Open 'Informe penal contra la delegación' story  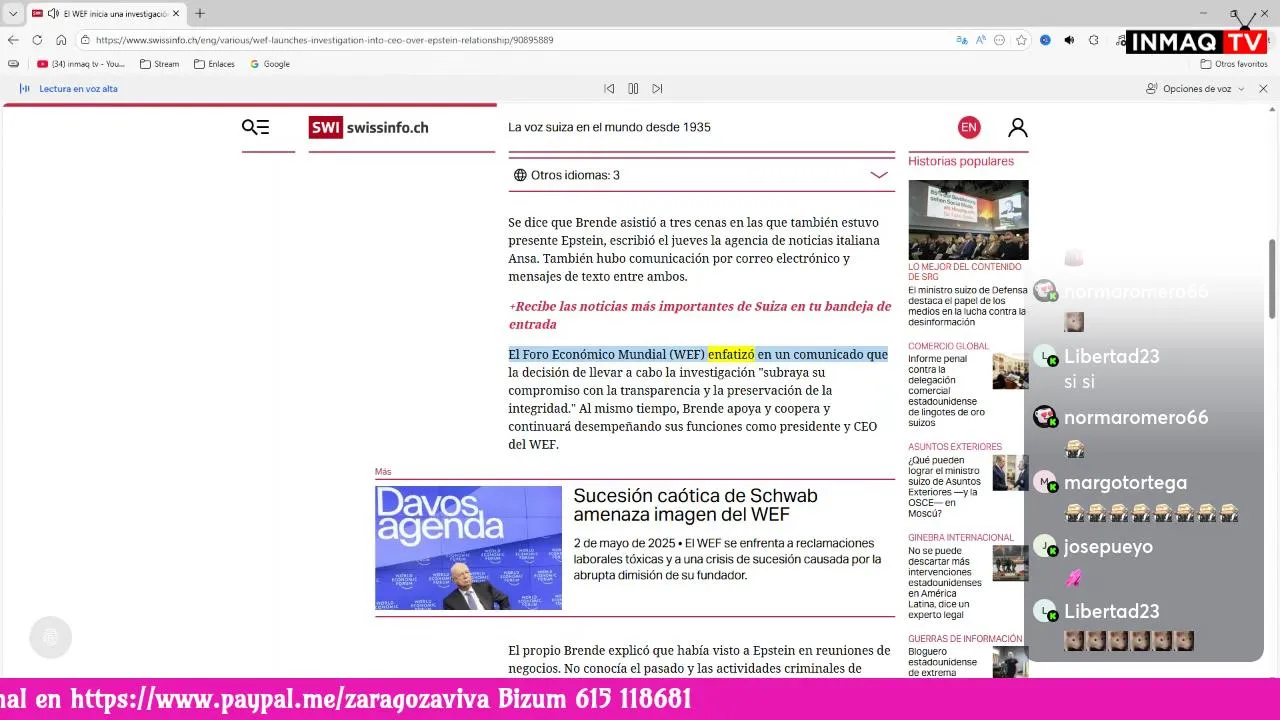[947, 391]
